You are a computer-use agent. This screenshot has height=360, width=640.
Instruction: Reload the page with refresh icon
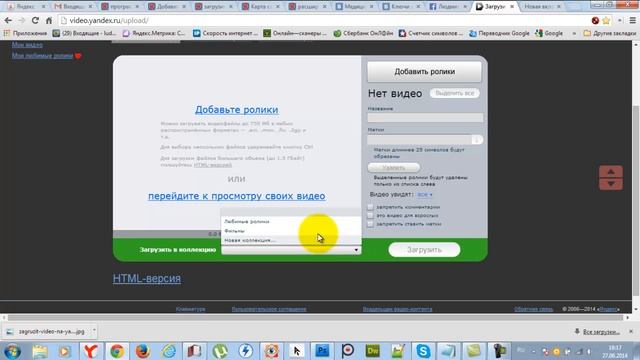(x=35, y=20)
